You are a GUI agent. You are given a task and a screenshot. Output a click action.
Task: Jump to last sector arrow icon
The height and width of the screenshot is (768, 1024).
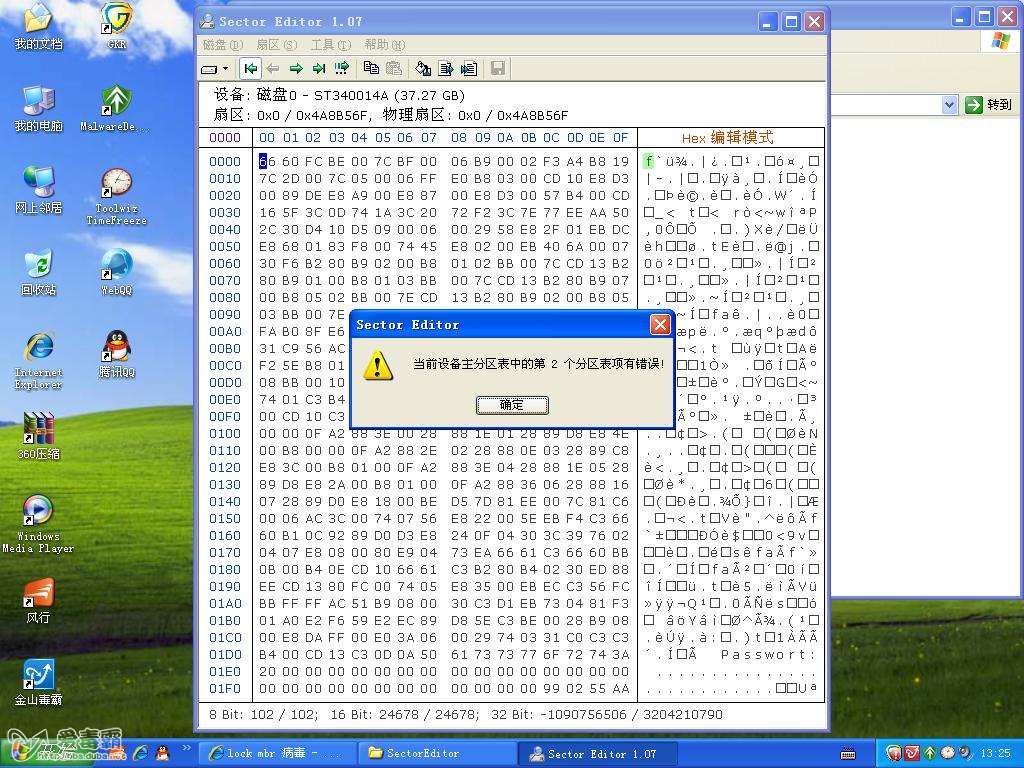(x=319, y=69)
